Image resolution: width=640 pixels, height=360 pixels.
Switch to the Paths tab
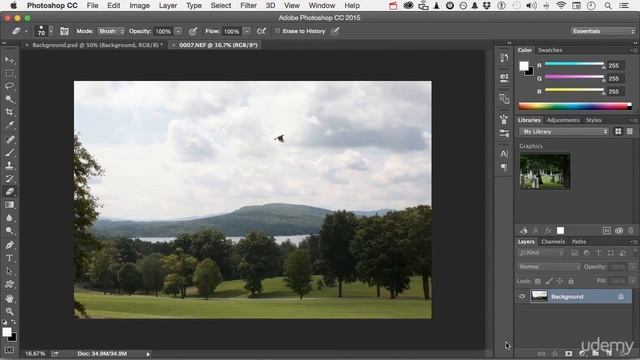coord(579,242)
